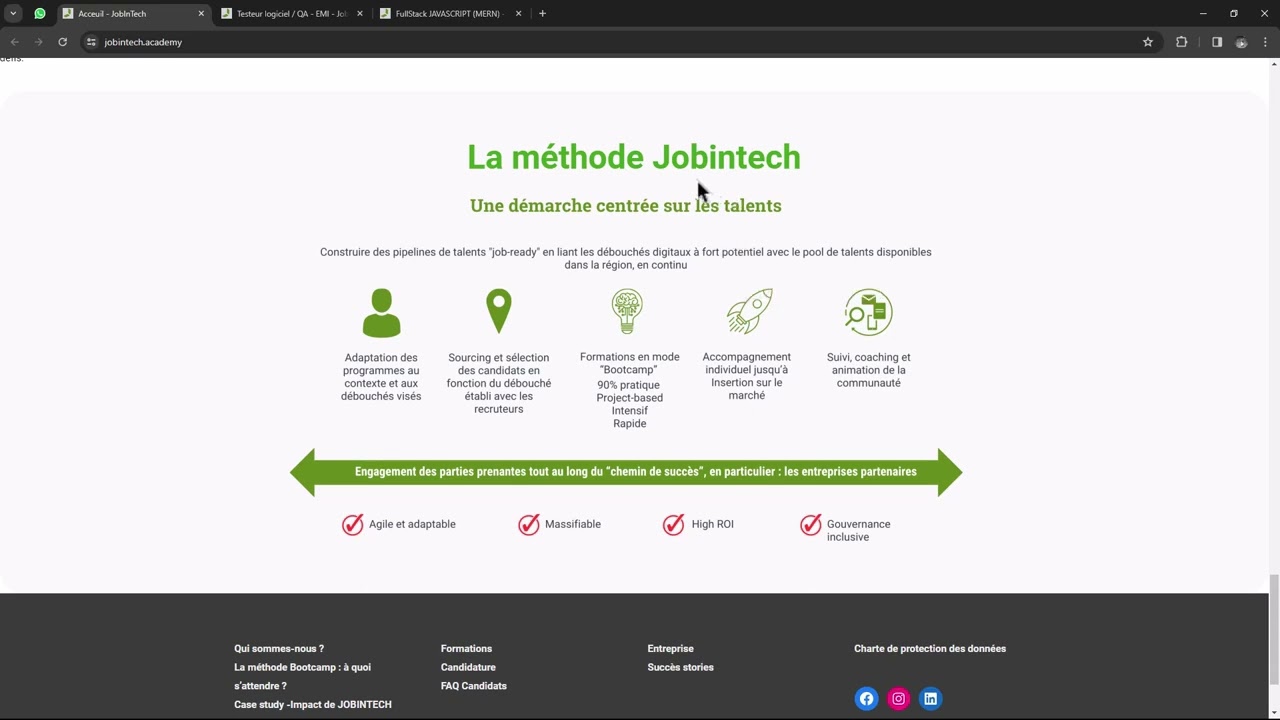Image resolution: width=1280 pixels, height=720 pixels.
Task: Click the rocket icon above Accompagnement individuel
Action: [750, 311]
